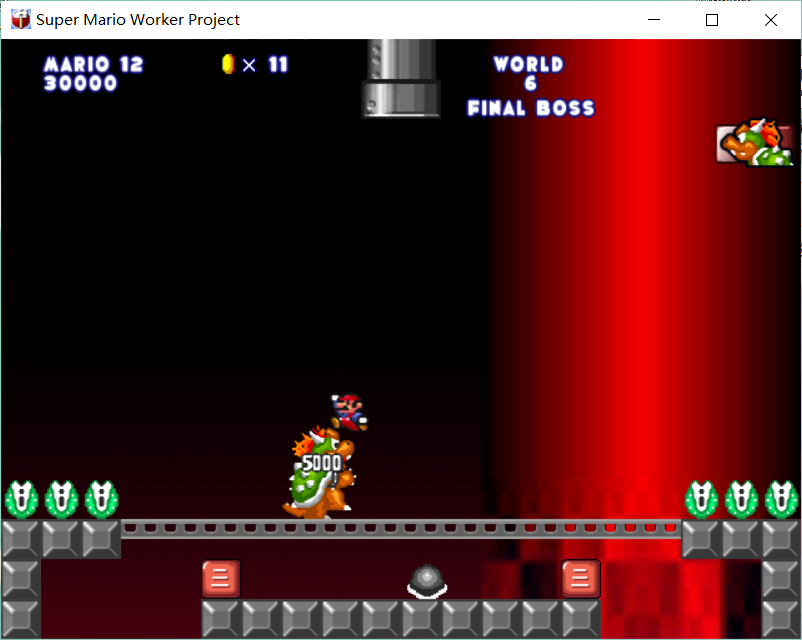Click the world number "6"

click(x=530, y=83)
